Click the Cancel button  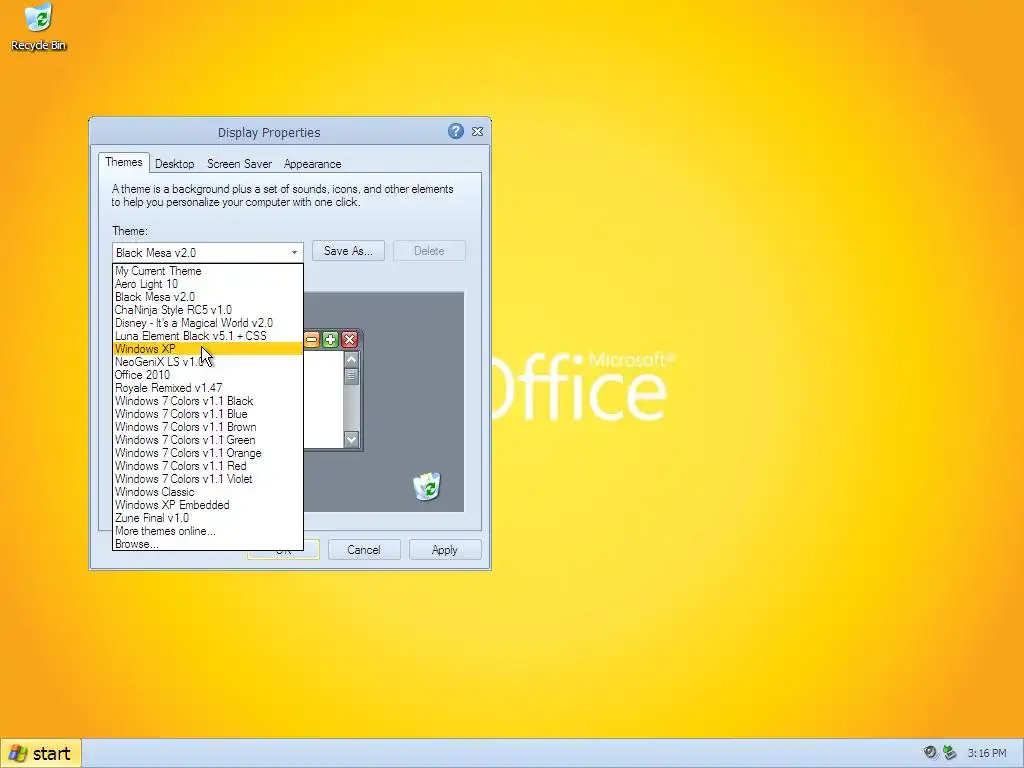click(x=364, y=550)
